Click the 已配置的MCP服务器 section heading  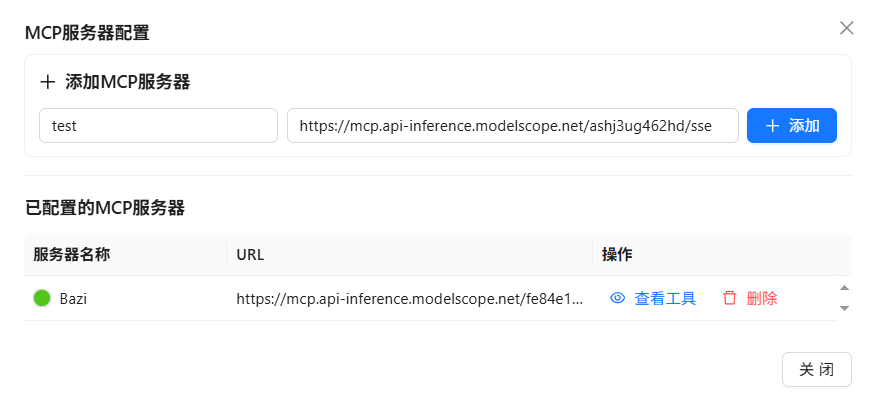(105, 208)
